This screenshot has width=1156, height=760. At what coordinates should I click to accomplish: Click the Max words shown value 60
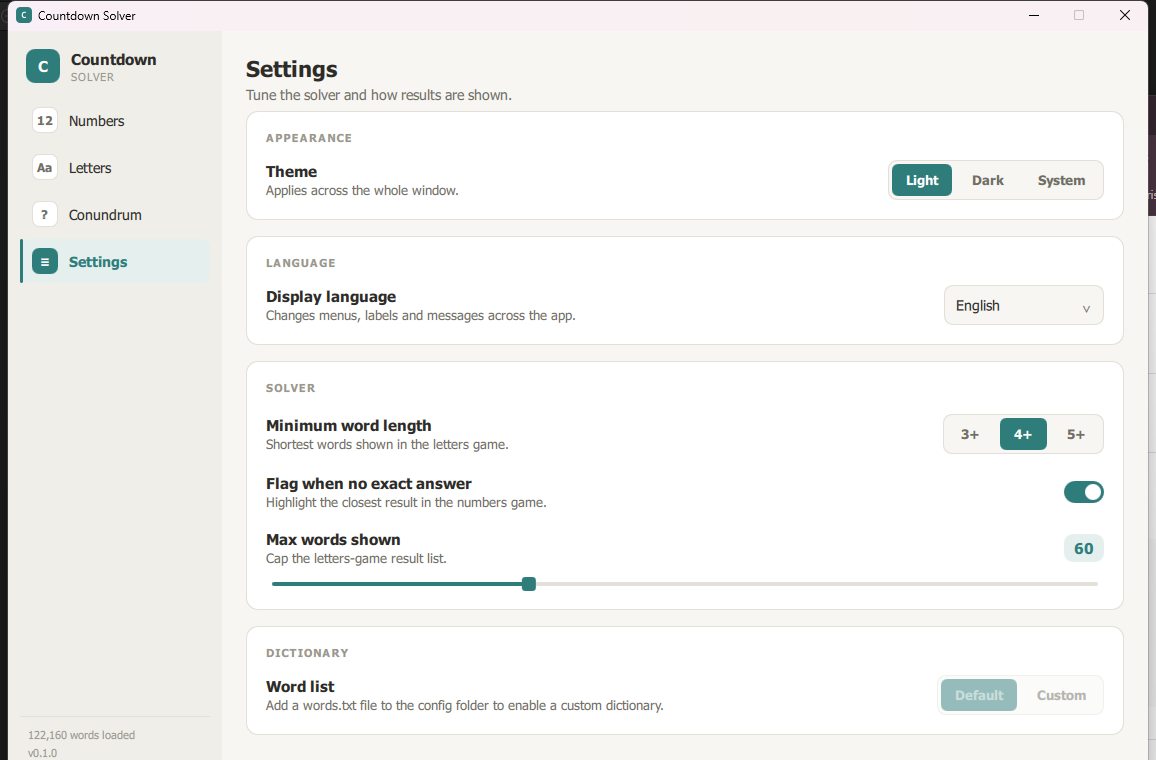pos(1083,548)
